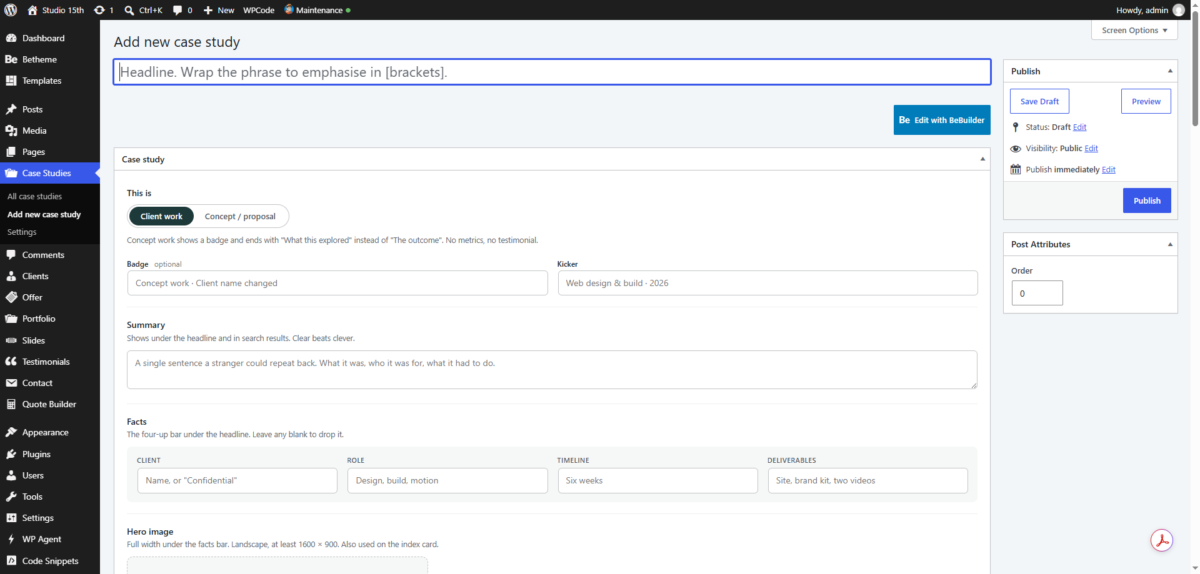Open the comments bubble in admin bar
Viewport: 1200px width, 574px height.
click(x=177, y=9)
